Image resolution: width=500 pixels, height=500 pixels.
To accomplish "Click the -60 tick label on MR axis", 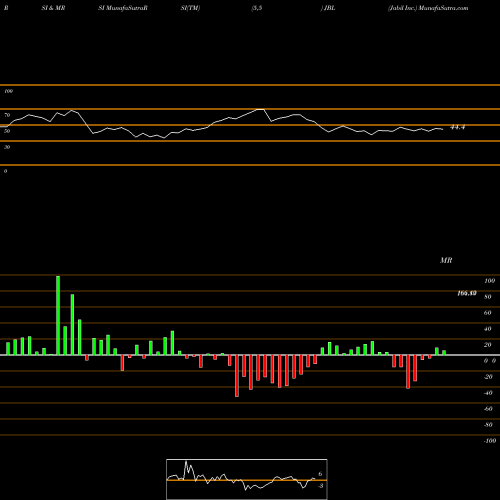I will 488,409.
